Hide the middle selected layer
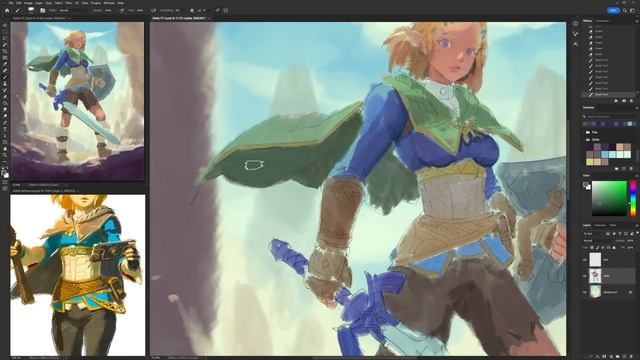640x360 pixels. (x=584, y=276)
